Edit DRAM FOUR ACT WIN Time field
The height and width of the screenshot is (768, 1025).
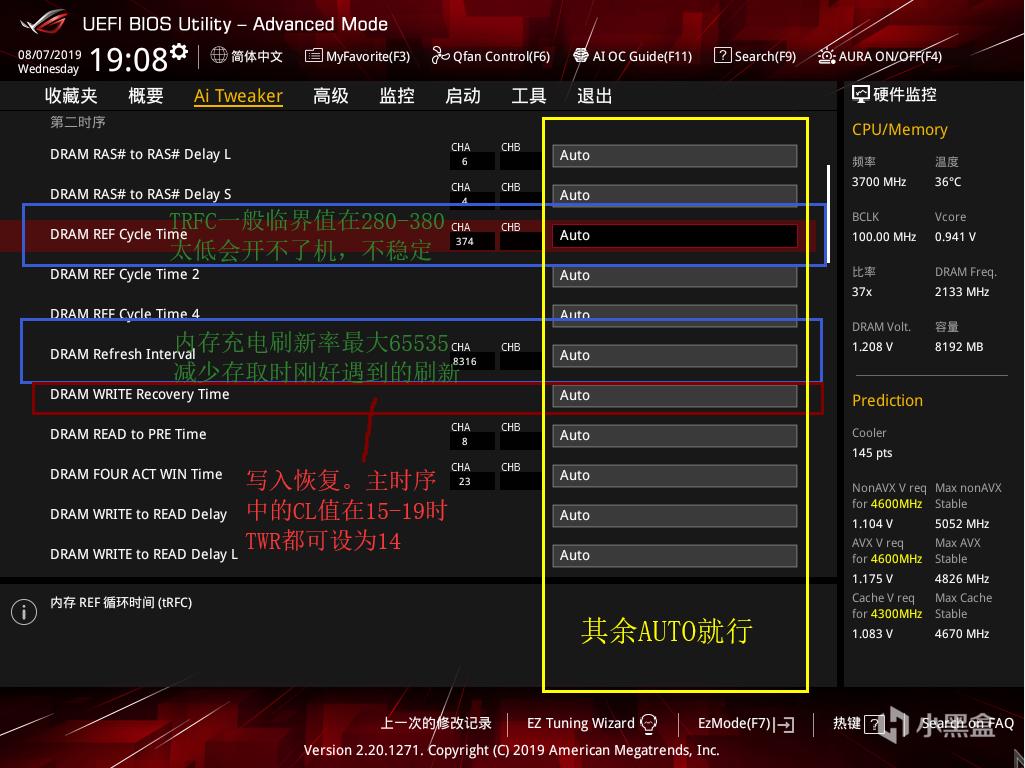click(675, 475)
